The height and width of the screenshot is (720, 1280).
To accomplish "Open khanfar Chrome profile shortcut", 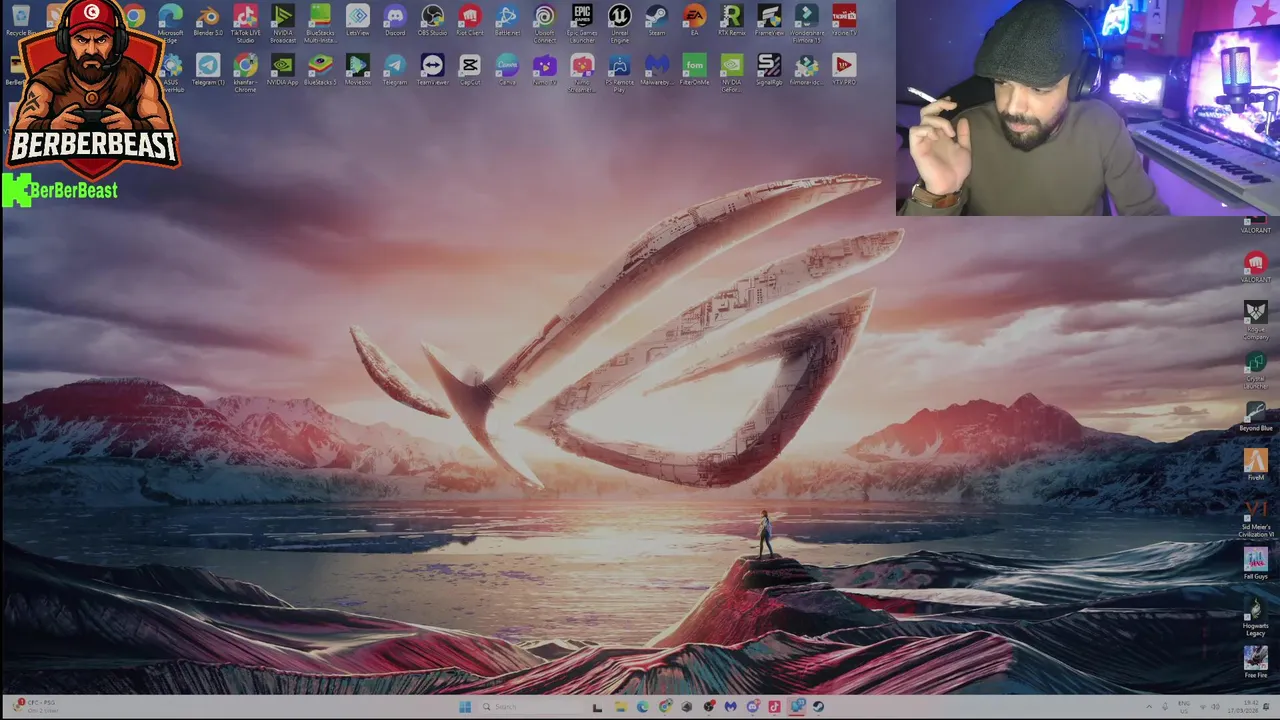I will tap(245, 73).
